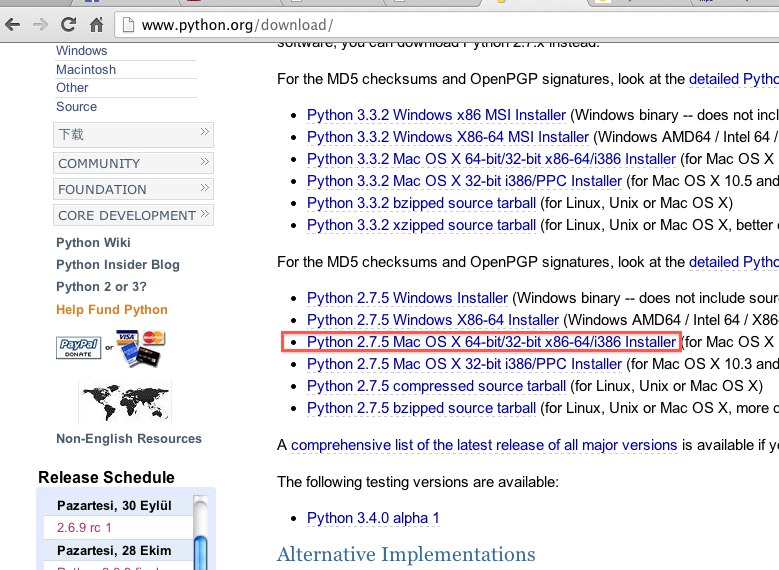
Task: Open the Source sidebar link
Action: click(x=77, y=106)
